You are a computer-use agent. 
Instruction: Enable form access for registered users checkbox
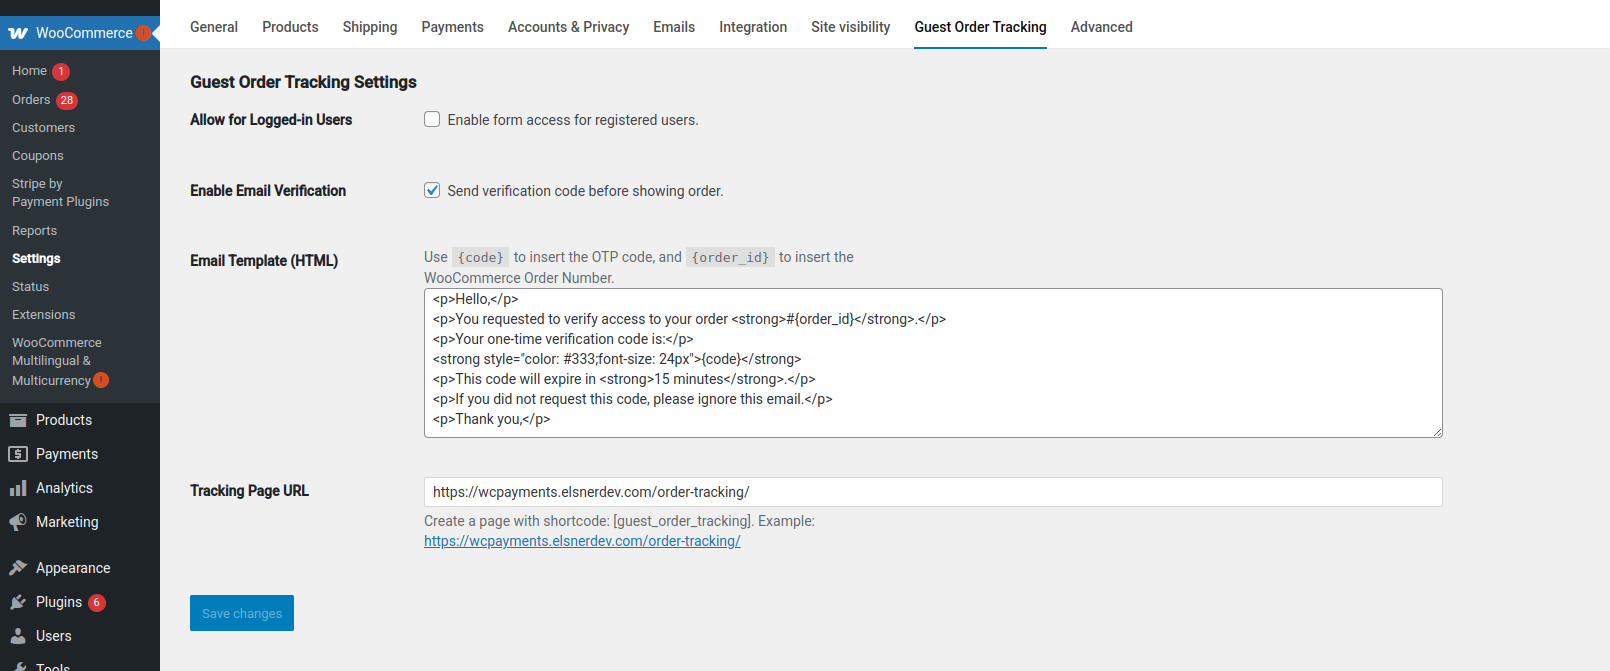432,120
